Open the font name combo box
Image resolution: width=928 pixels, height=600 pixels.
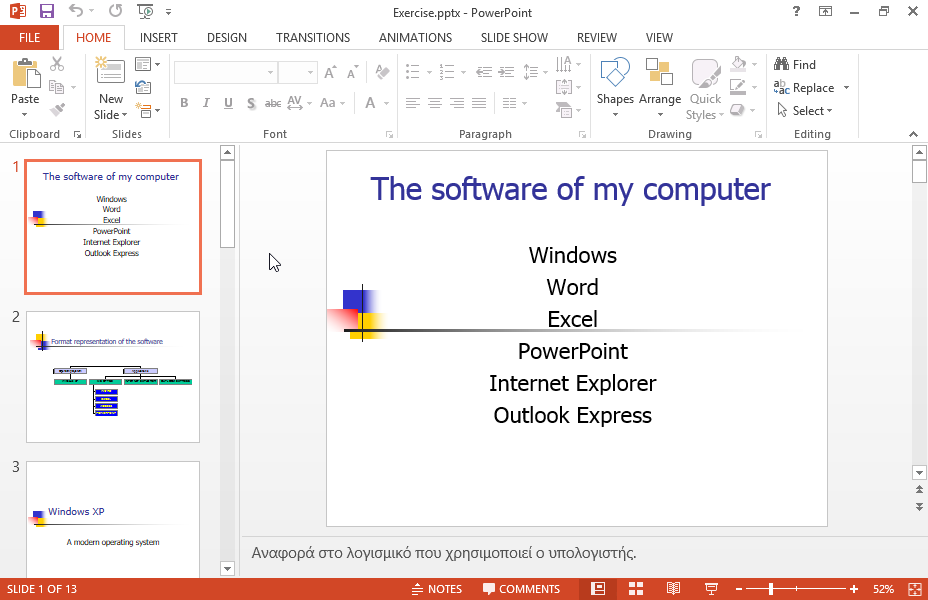[226, 72]
